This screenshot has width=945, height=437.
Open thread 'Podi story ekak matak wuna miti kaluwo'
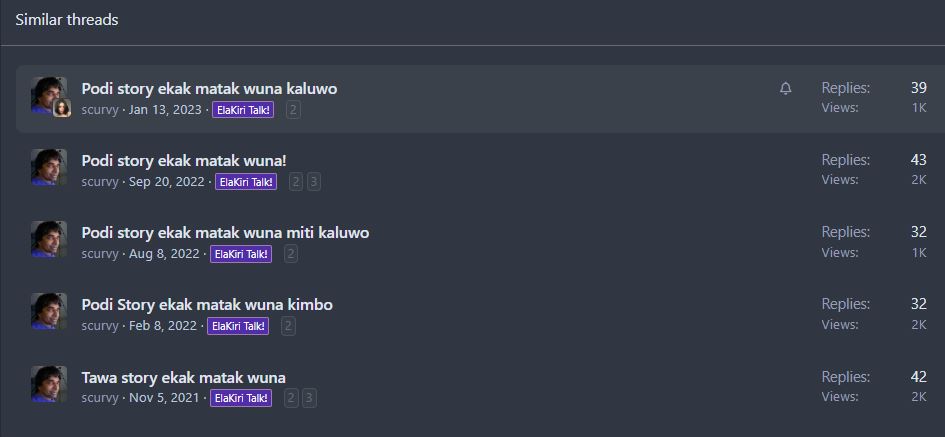[x=225, y=233]
